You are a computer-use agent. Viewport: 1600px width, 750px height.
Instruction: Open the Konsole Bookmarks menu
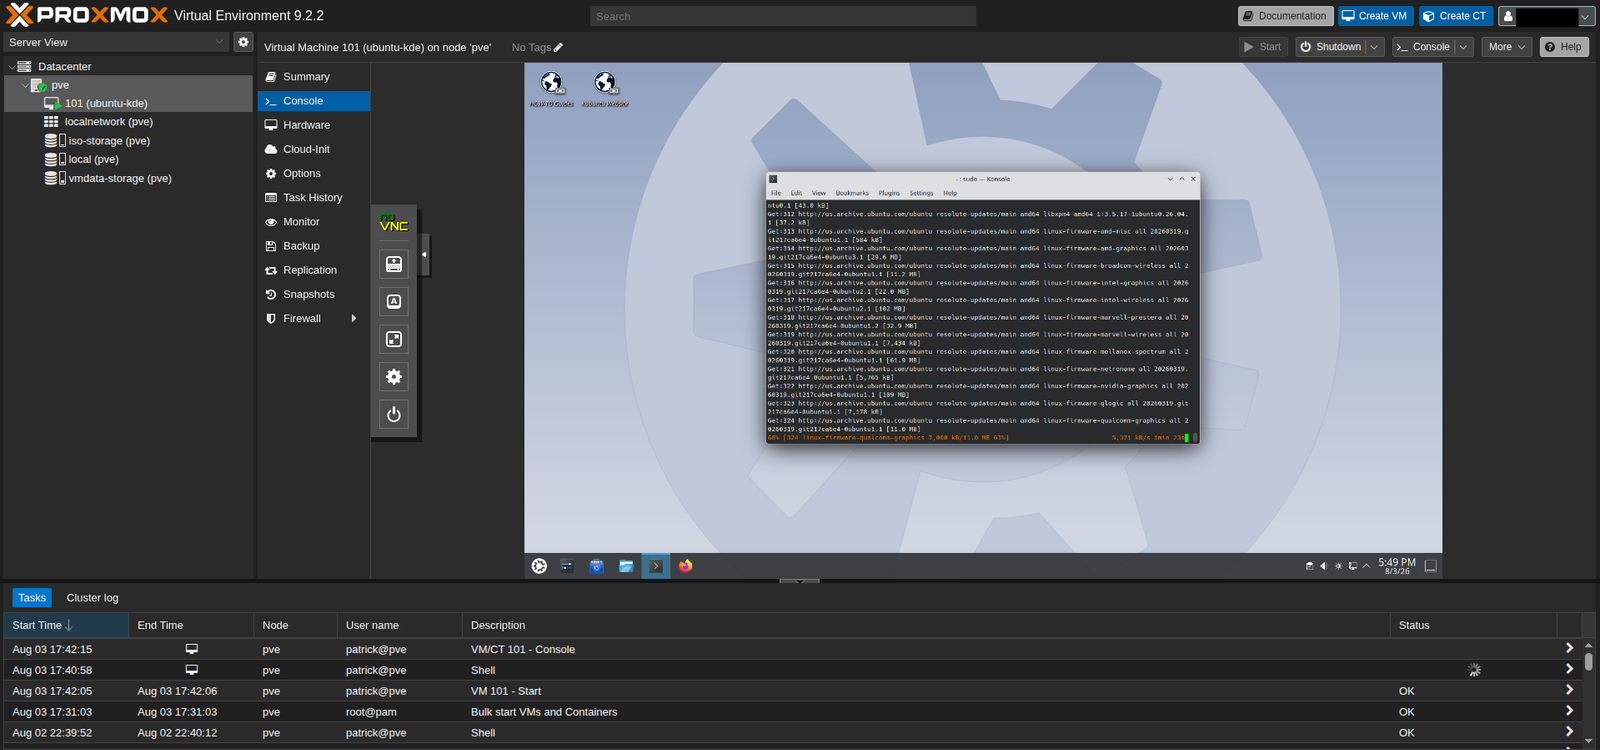coord(852,193)
